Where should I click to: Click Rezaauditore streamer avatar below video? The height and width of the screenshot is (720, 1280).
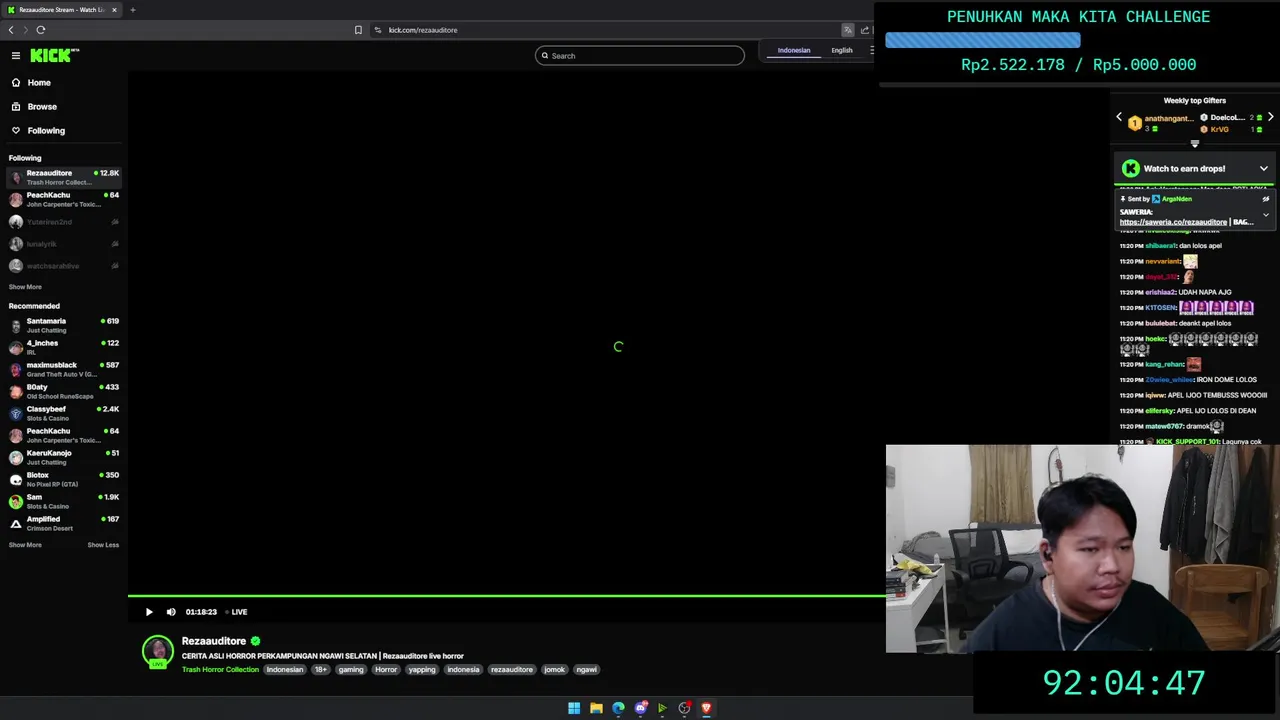pyautogui.click(x=158, y=651)
